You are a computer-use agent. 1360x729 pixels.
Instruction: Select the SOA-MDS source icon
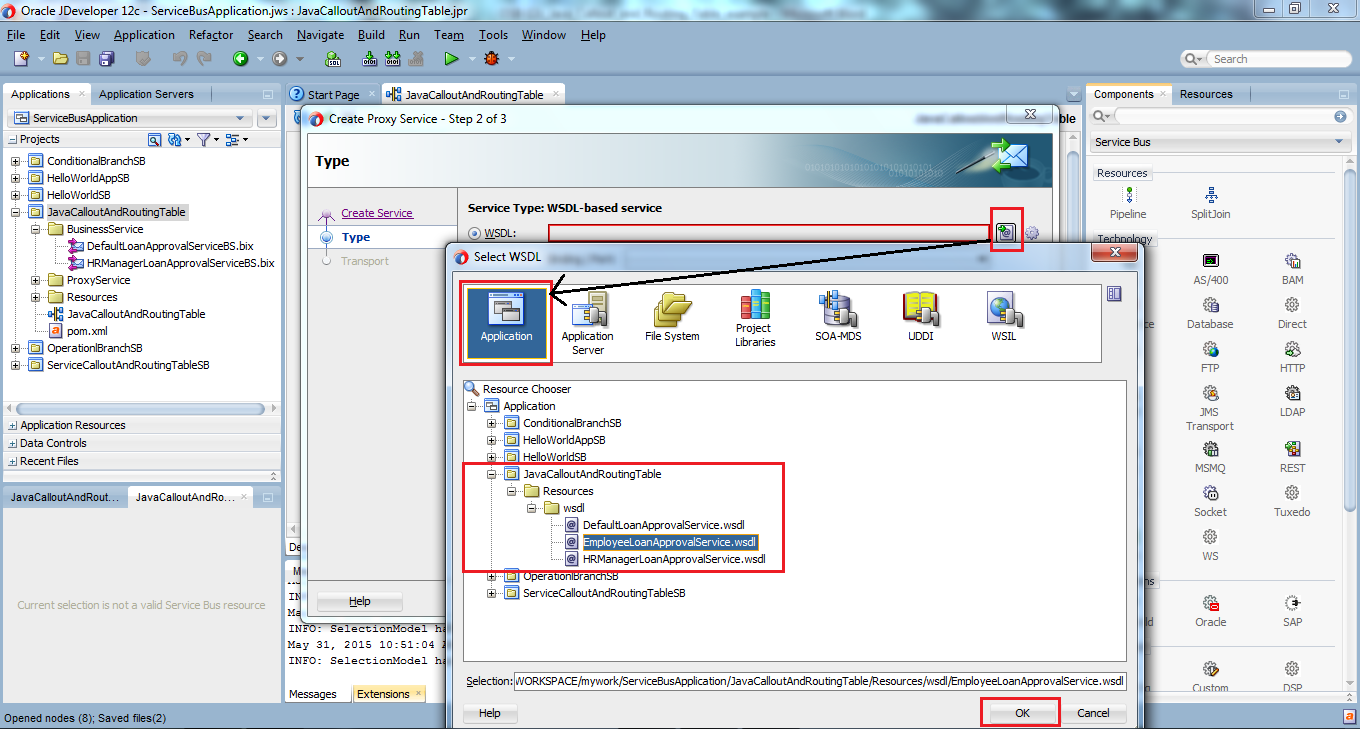[x=838, y=318]
